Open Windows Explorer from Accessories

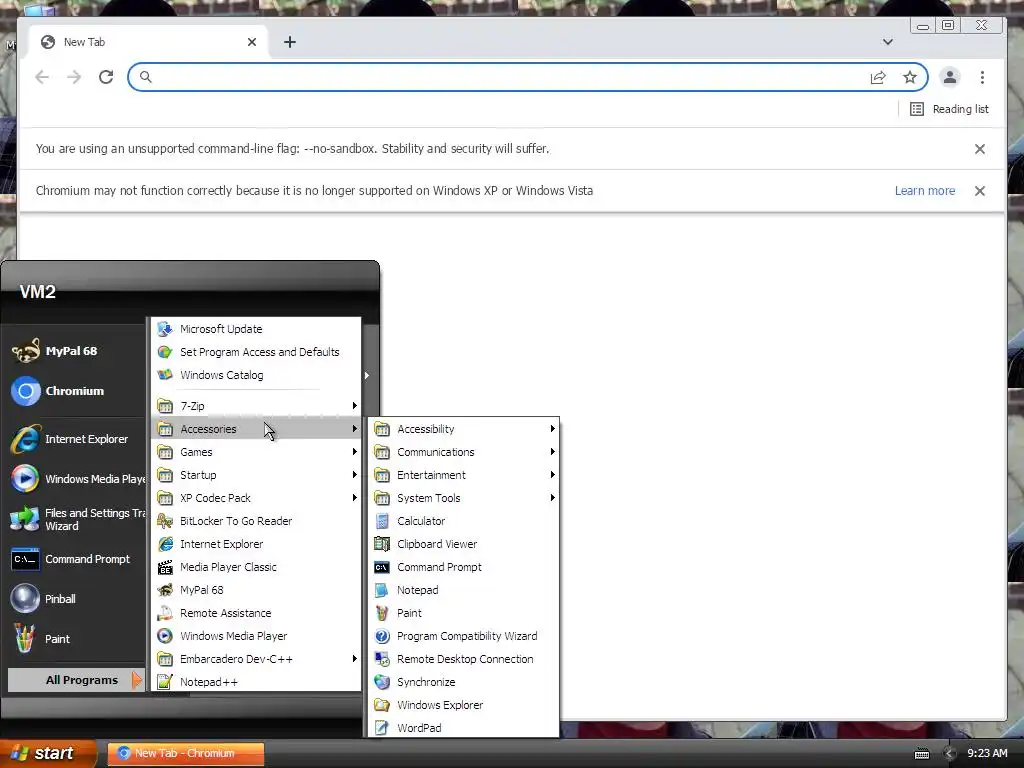click(x=464, y=705)
